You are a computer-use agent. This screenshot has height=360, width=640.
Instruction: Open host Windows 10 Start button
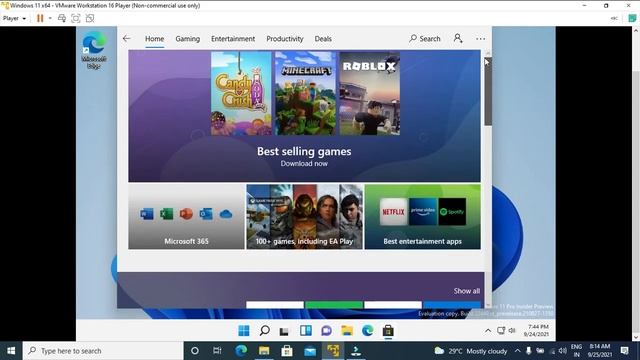point(11,351)
